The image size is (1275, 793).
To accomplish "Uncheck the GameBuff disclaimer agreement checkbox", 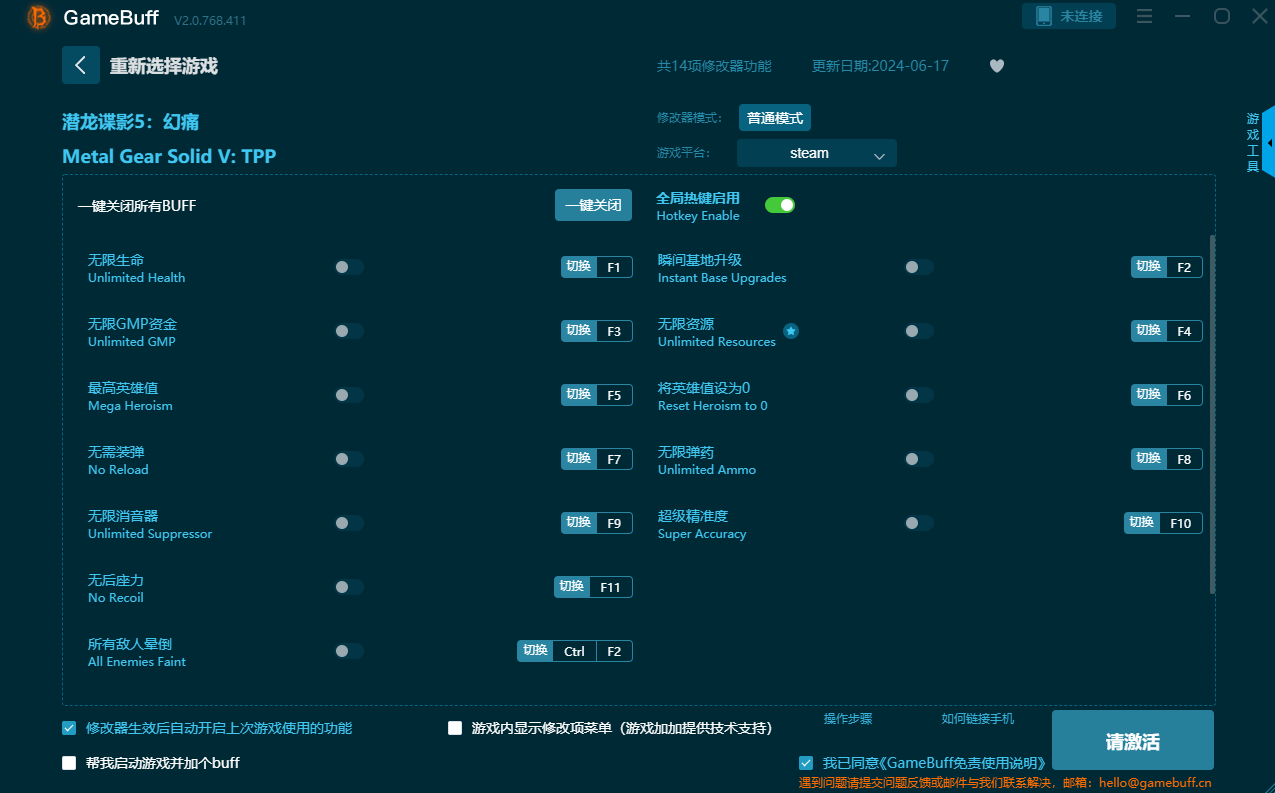I will click(806, 763).
